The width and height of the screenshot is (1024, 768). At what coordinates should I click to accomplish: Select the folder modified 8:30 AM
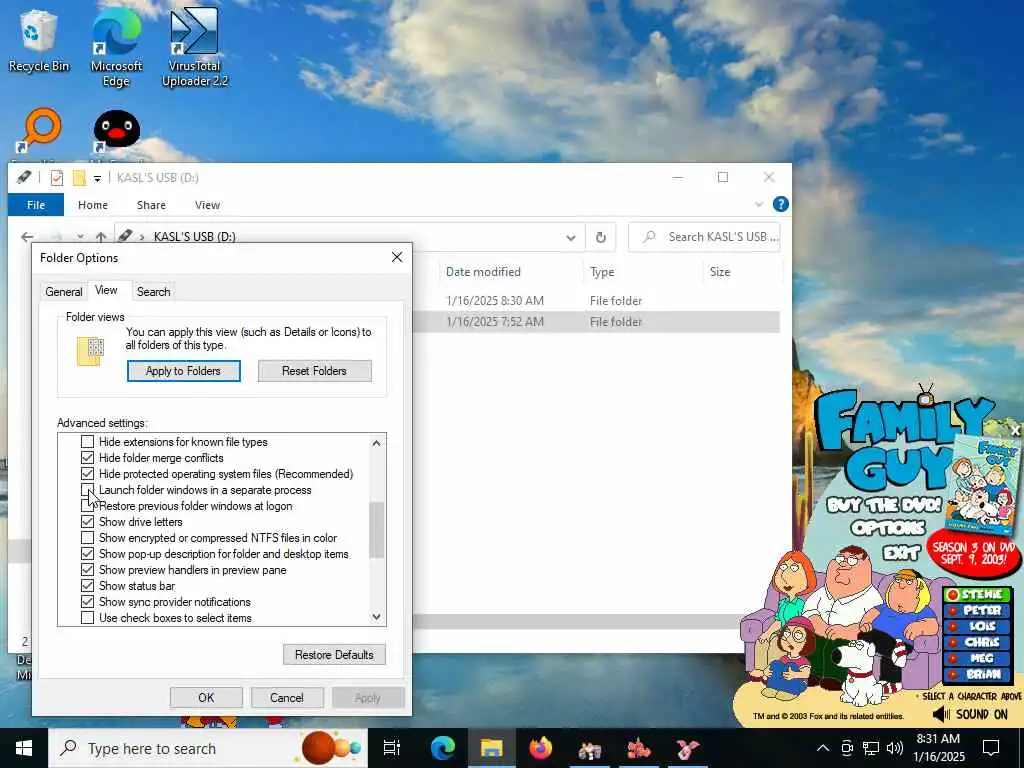[x=597, y=300]
